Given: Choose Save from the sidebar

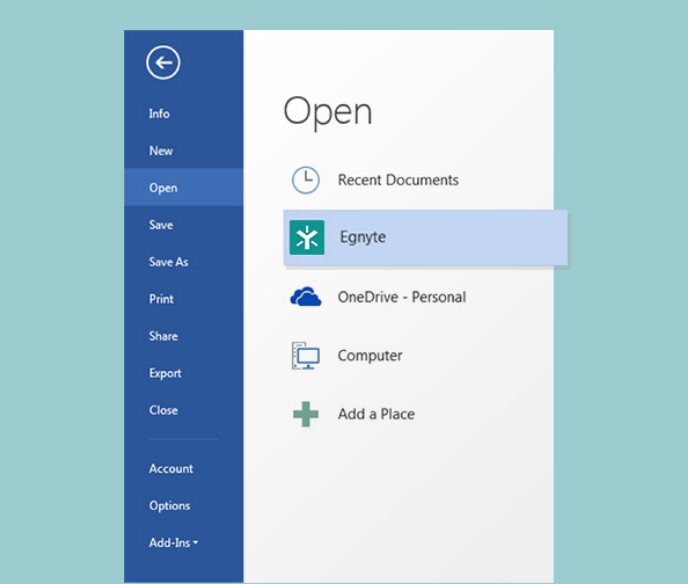Looking at the screenshot, I should coord(161,225).
